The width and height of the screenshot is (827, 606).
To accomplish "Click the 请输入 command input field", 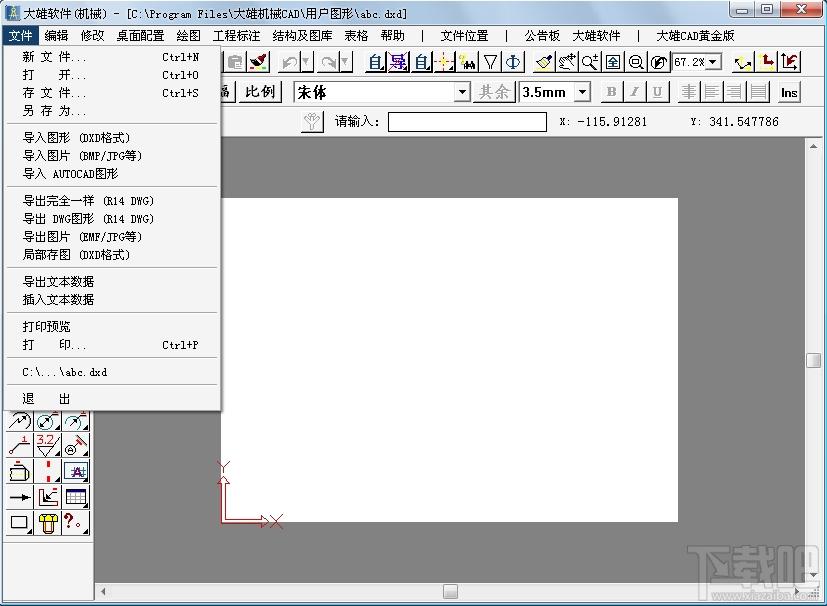I will coord(467,122).
